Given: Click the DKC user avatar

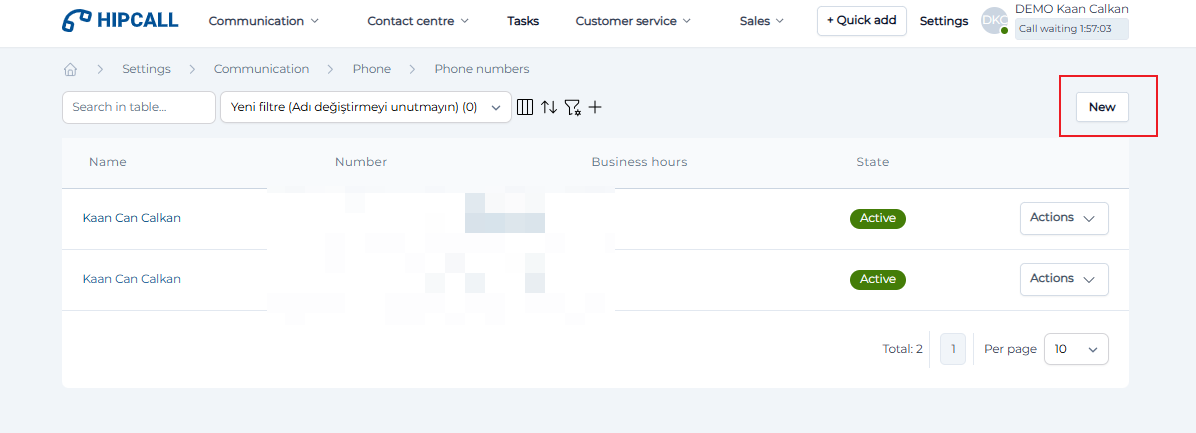Looking at the screenshot, I should pos(994,21).
